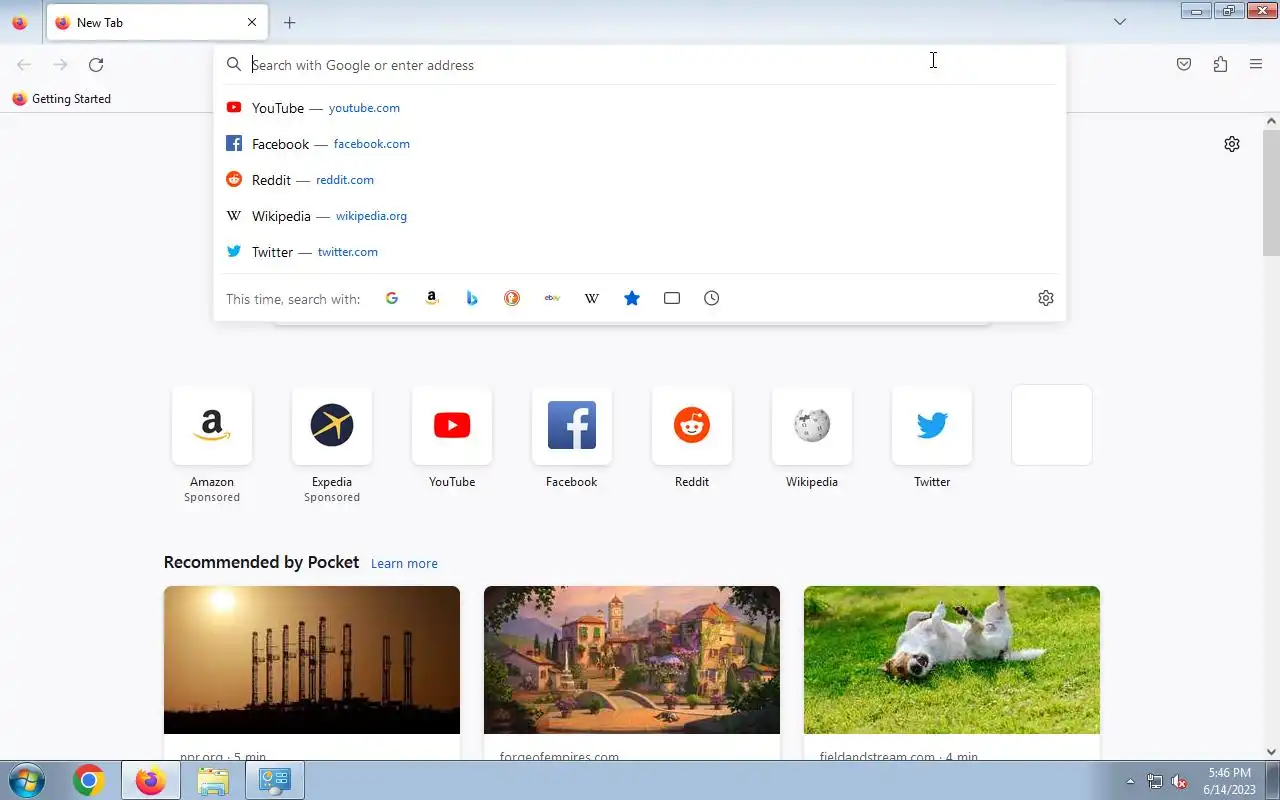Click the page vertical scrollbar thumb

pos(1271,192)
